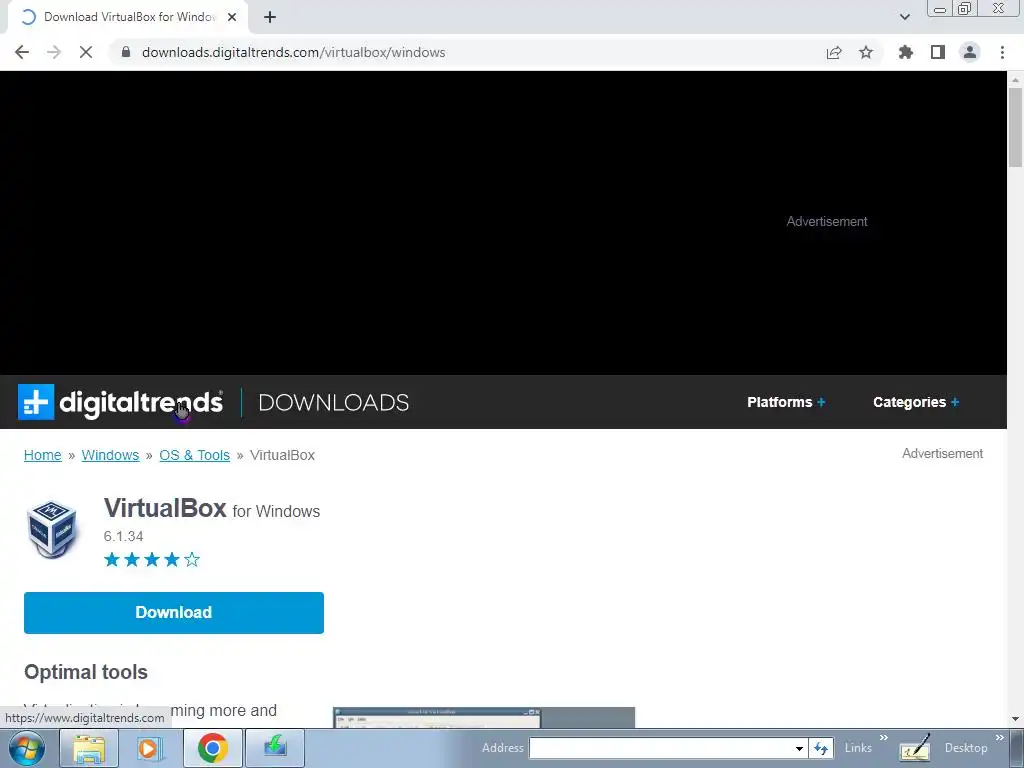Click the scrollbar down arrow
This screenshot has width=1024, height=768.
[x=1015, y=719]
